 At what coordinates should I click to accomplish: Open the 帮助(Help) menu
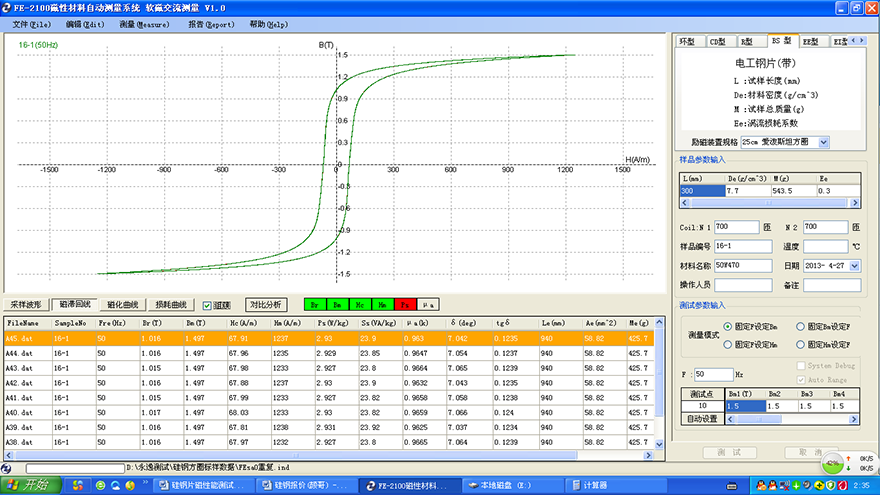[268, 25]
